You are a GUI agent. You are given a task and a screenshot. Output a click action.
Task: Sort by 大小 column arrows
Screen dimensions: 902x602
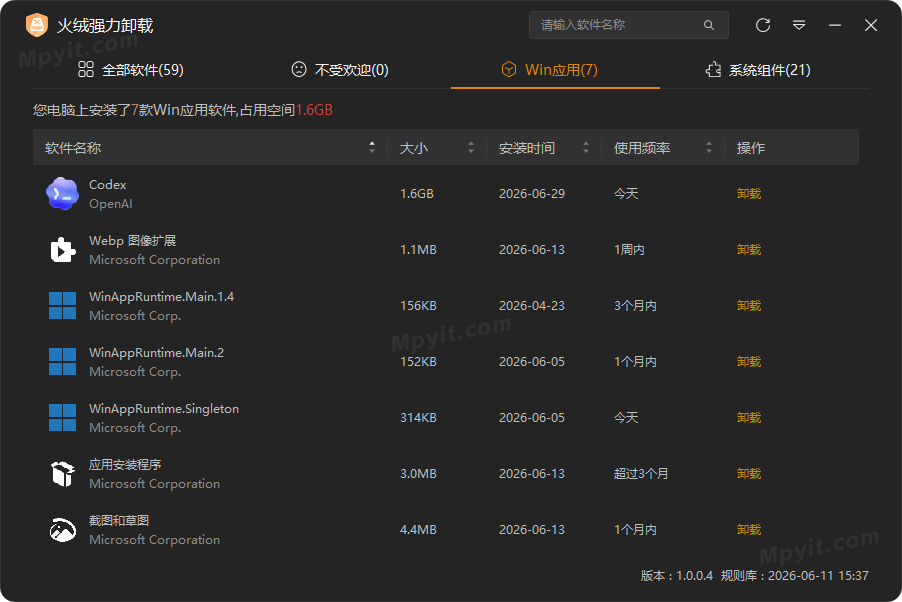(x=471, y=147)
